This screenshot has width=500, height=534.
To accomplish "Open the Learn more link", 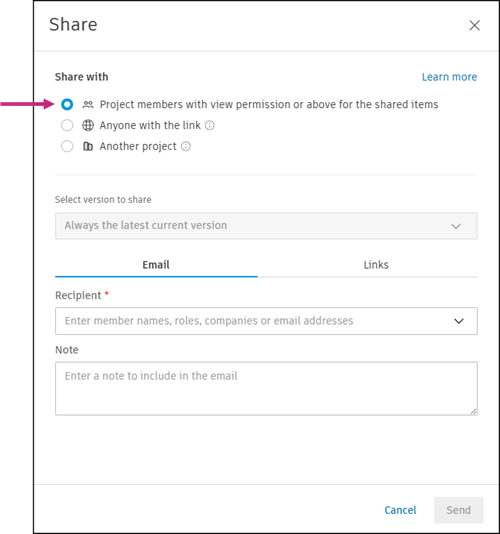I will 449,77.
